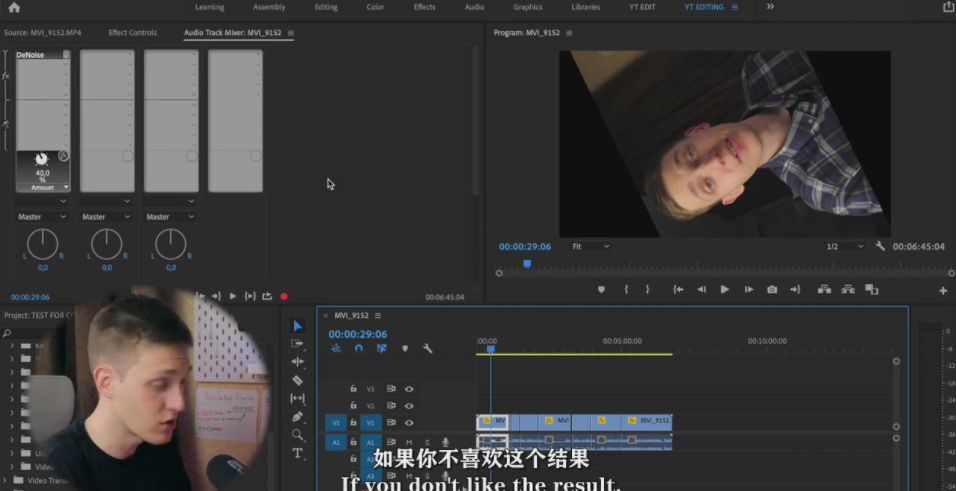Select the Type tool

[297, 453]
